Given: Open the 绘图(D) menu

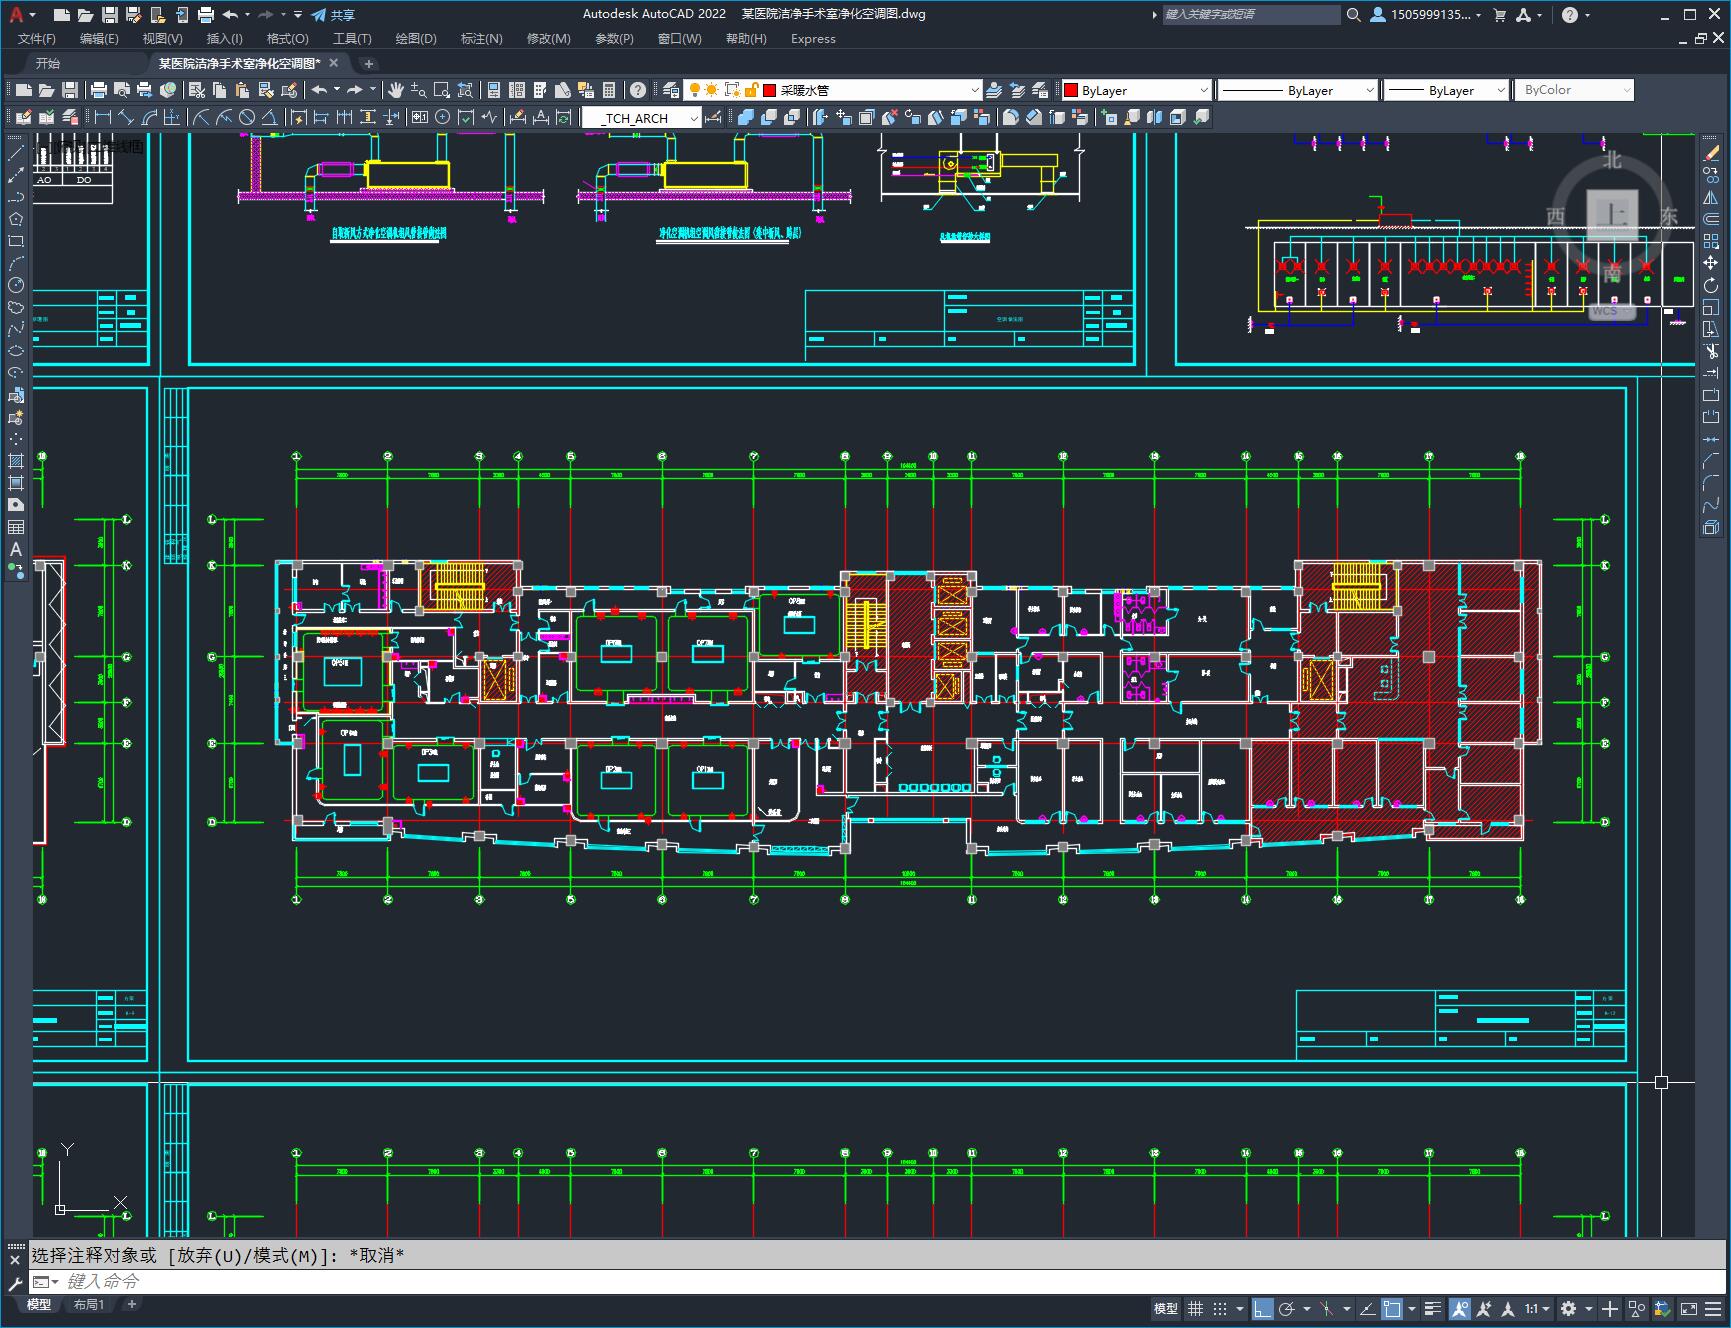Looking at the screenshot, I should point(416,39).
